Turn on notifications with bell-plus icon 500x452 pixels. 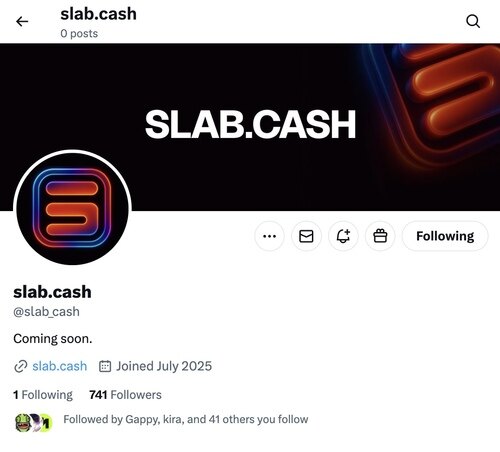click(343, 236)
